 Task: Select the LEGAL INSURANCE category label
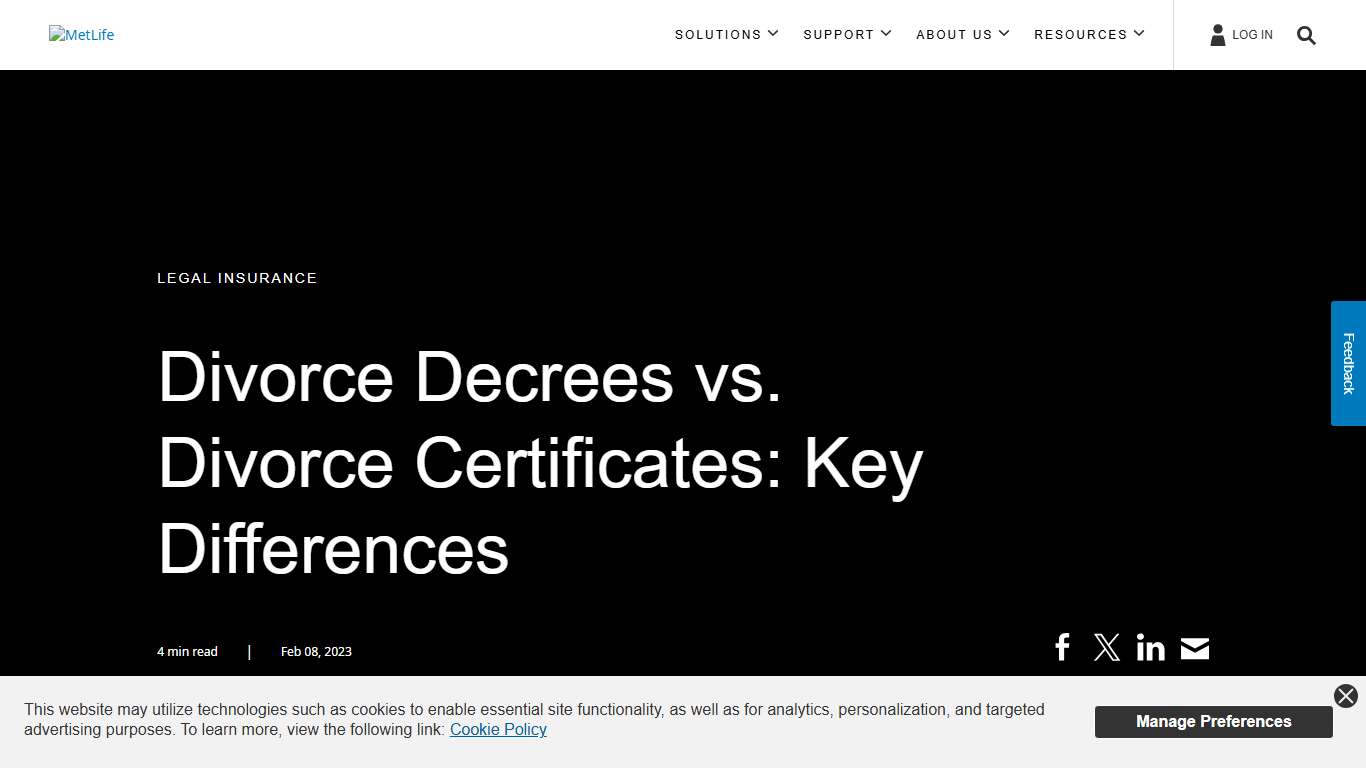(237, 278)
